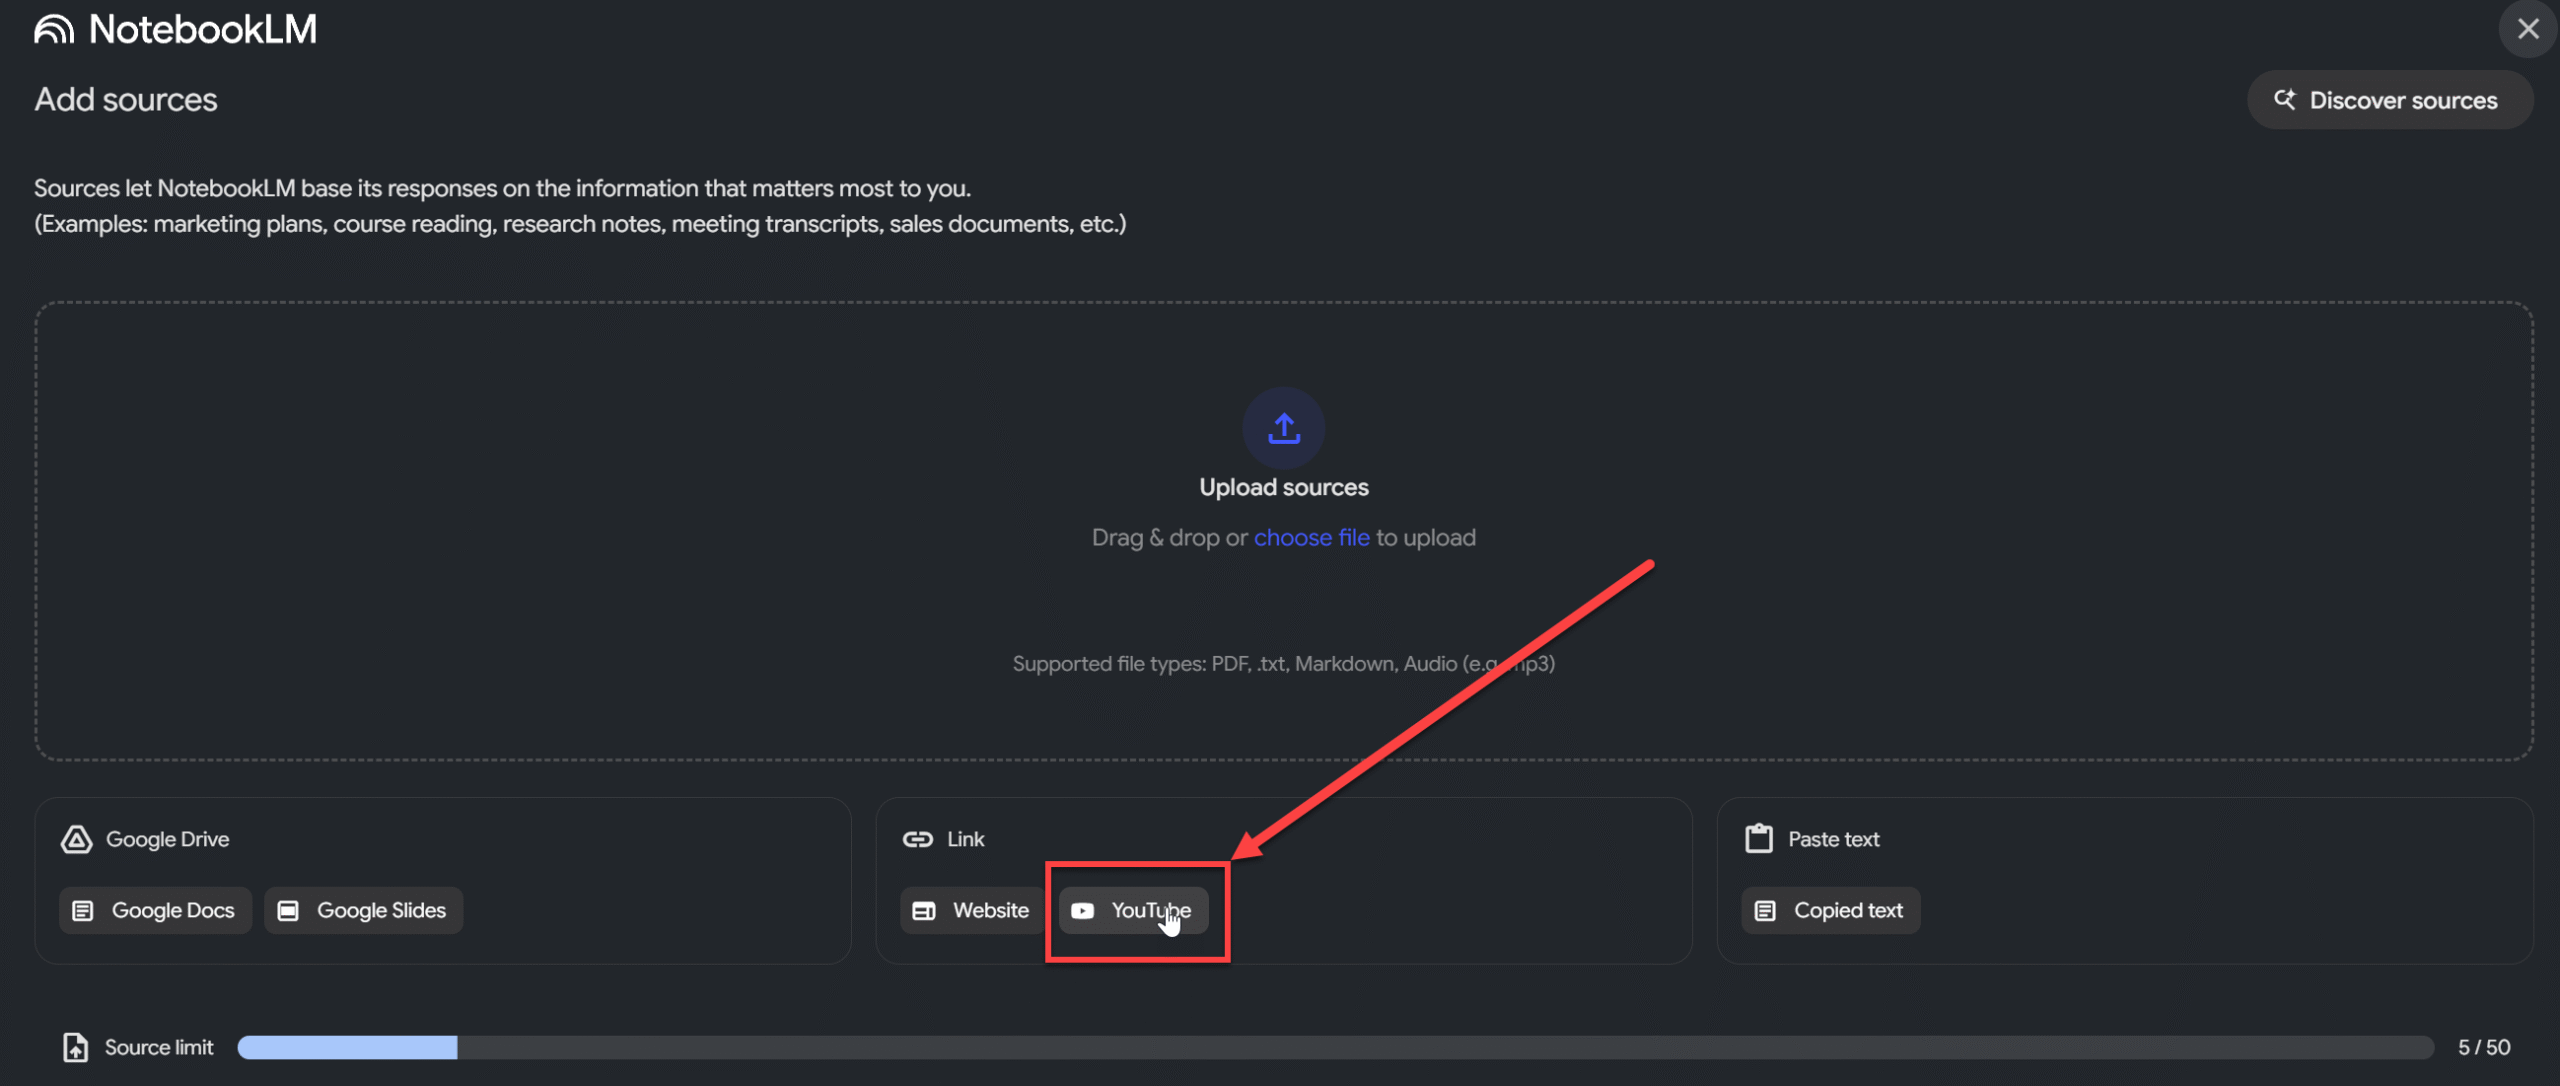Add a Google Slides source
Image resolution: width=2560 pixels, height=1086 pixels.
point(364,910)
